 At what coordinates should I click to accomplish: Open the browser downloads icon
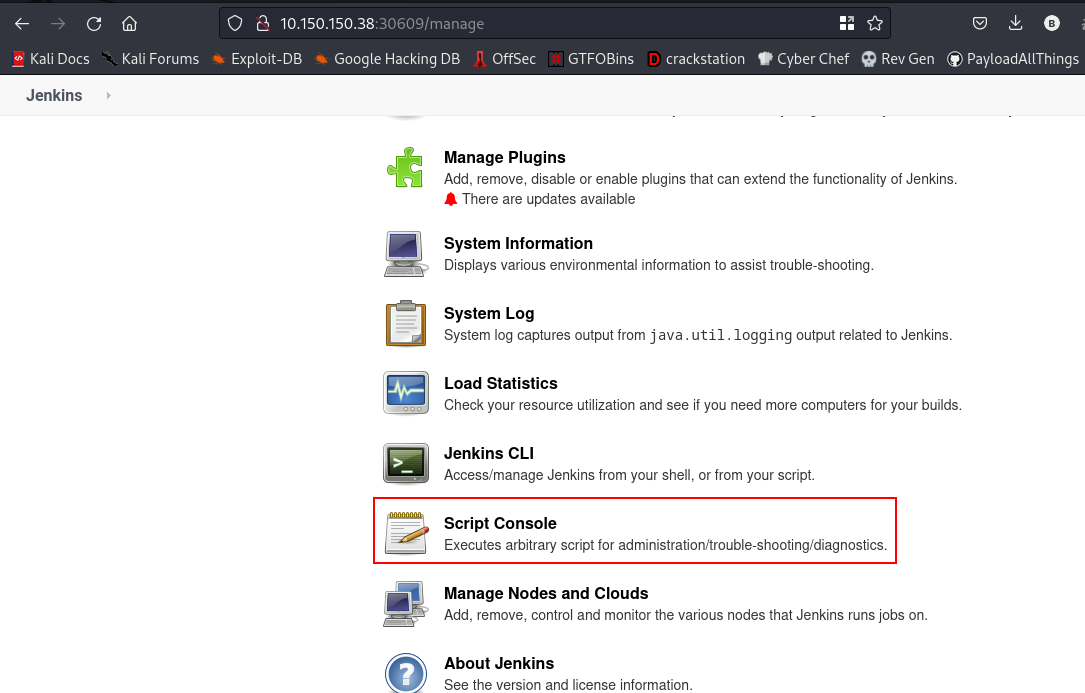click(x=1015, y=24)
